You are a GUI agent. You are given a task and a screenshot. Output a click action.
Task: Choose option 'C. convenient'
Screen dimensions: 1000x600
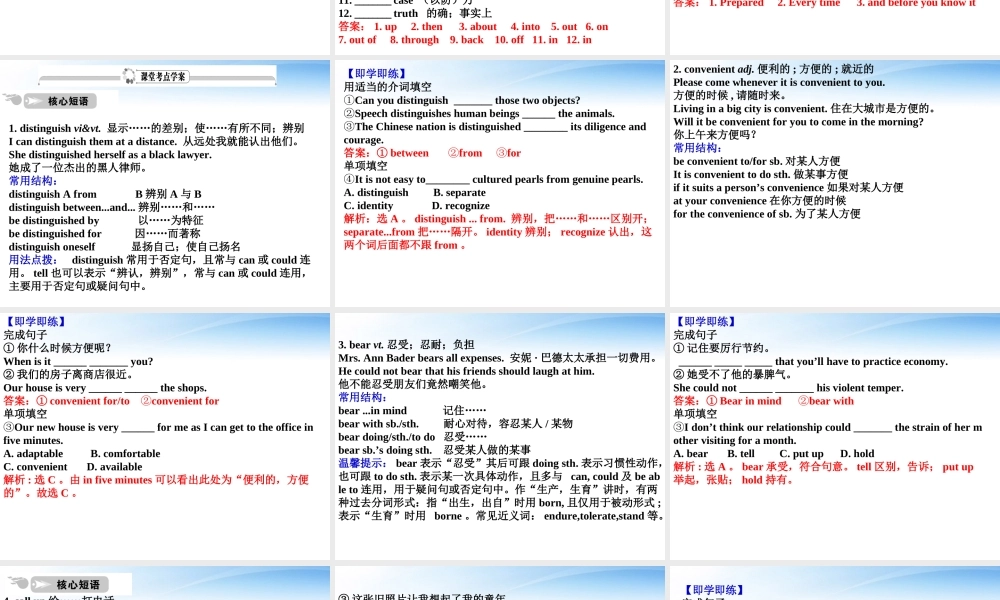[x=35, y=467]
